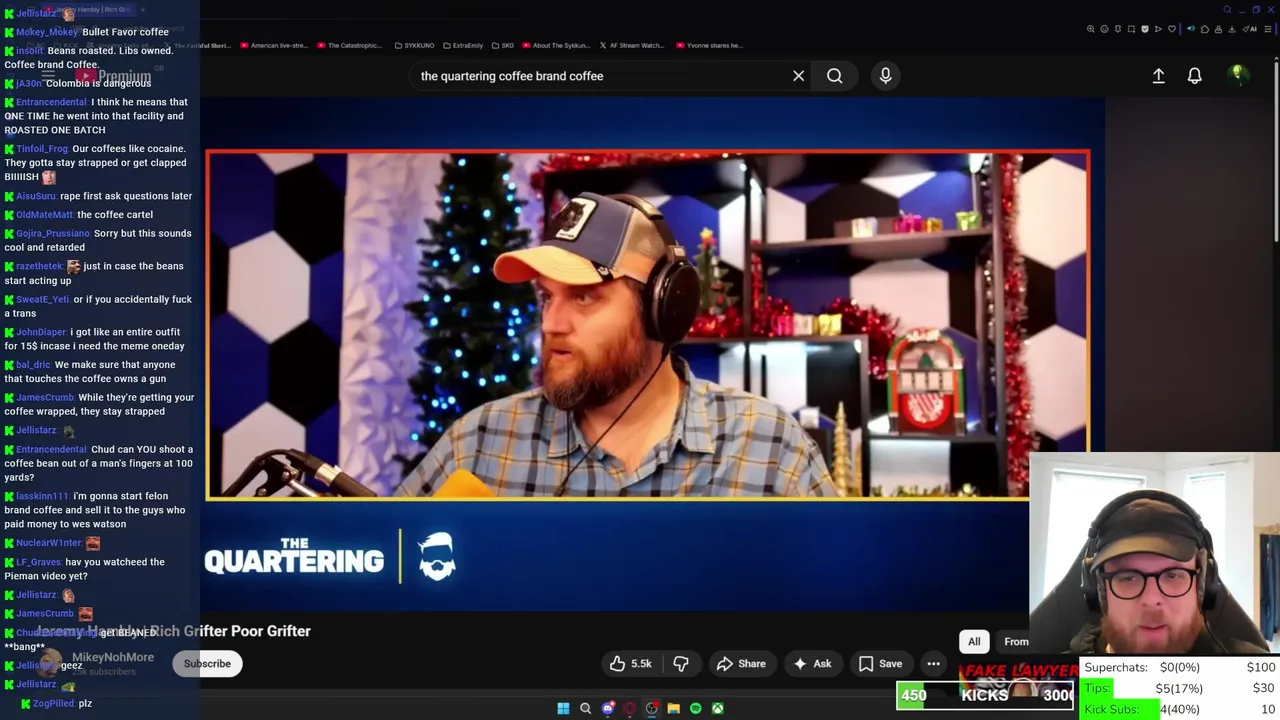1280x720 pixels.
Task: Open the browser profile icon
Action: [x=1219, y=29]
